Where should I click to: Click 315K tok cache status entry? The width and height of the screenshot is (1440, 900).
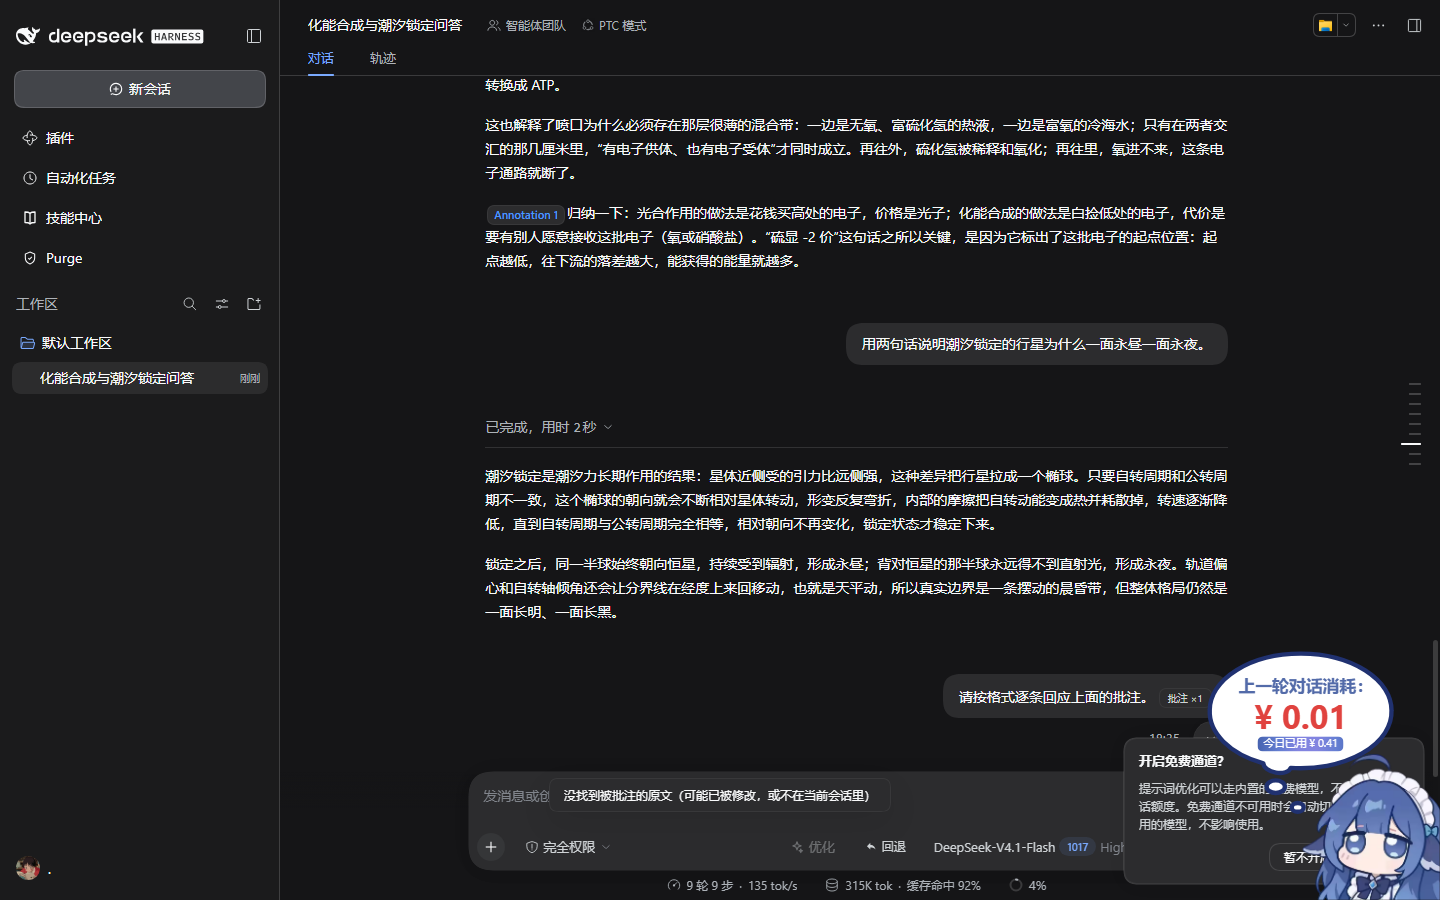tap(903, 885)
